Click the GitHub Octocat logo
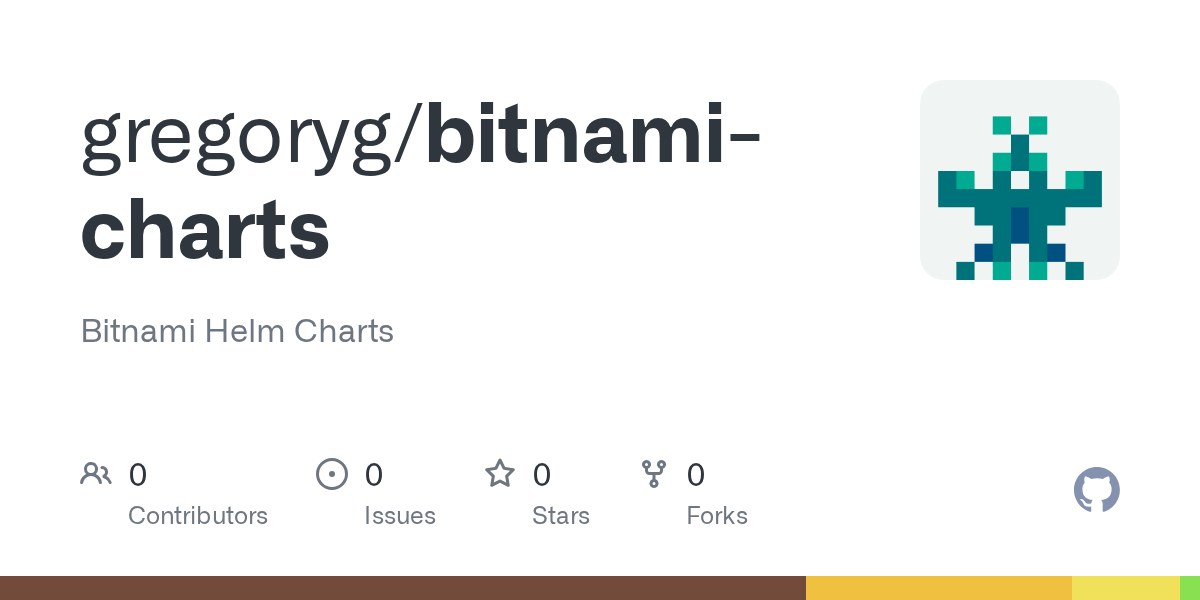The height and width of the screenshot is (600, 1200). (1097, 490)
